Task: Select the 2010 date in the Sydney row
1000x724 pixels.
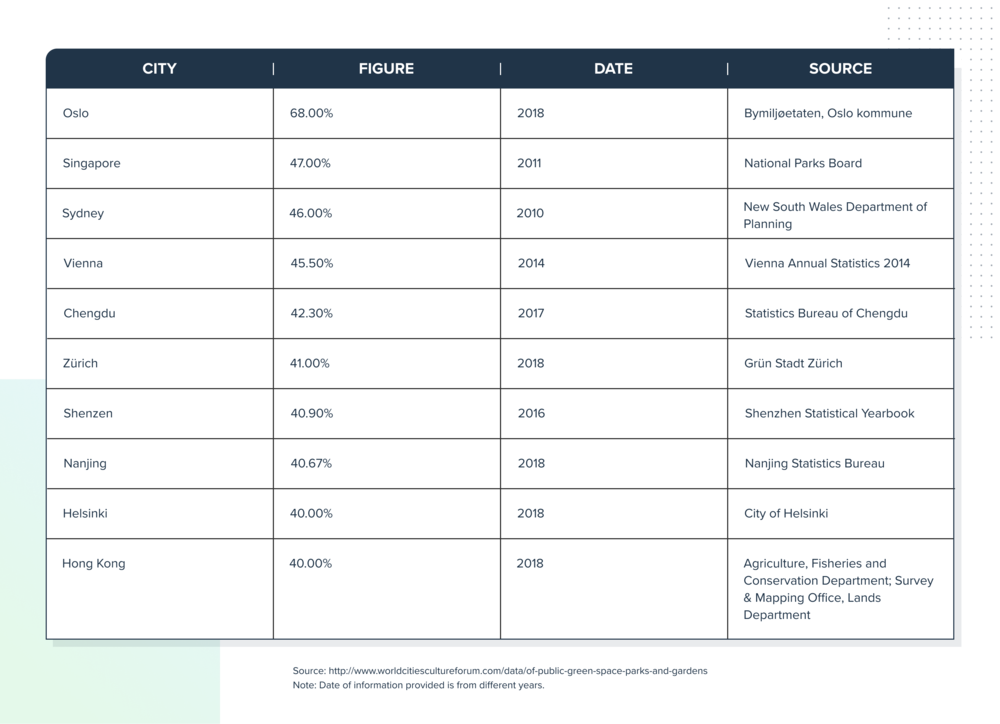Action: click(x=530, y=213)
